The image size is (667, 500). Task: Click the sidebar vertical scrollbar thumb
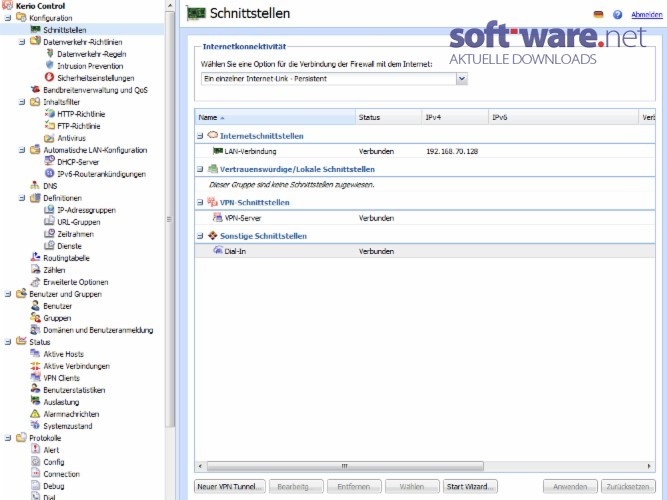click(x=170, y=219)
